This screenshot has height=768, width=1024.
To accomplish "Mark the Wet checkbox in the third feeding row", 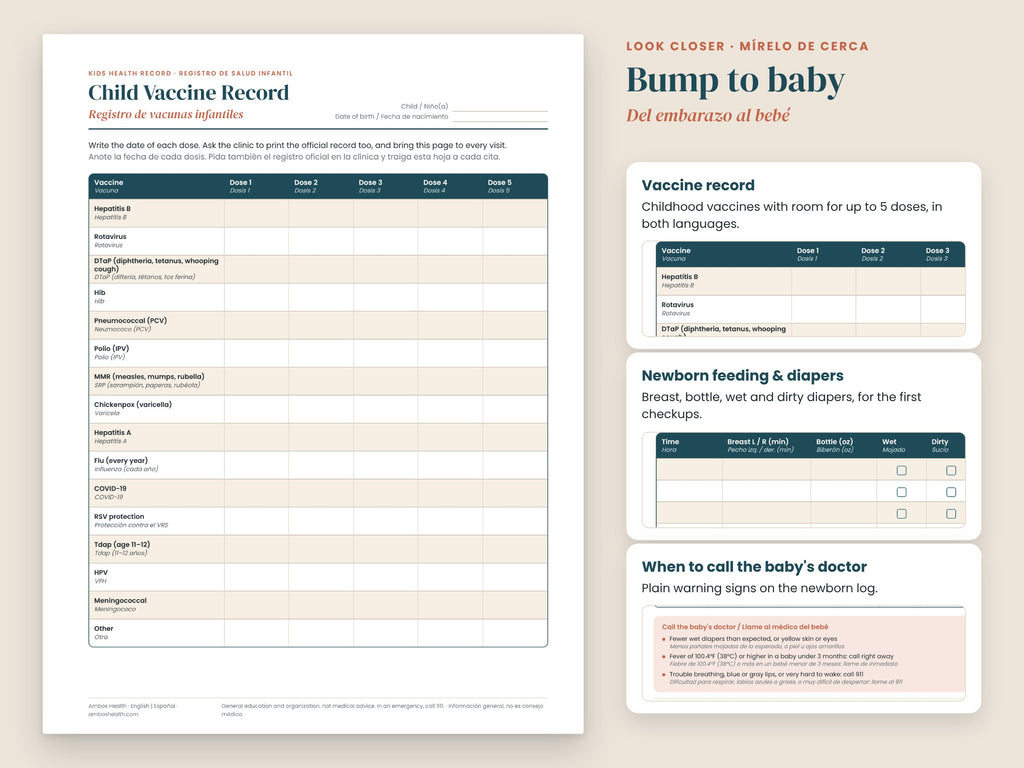I will pyautogui.click(x=901, y=514).
